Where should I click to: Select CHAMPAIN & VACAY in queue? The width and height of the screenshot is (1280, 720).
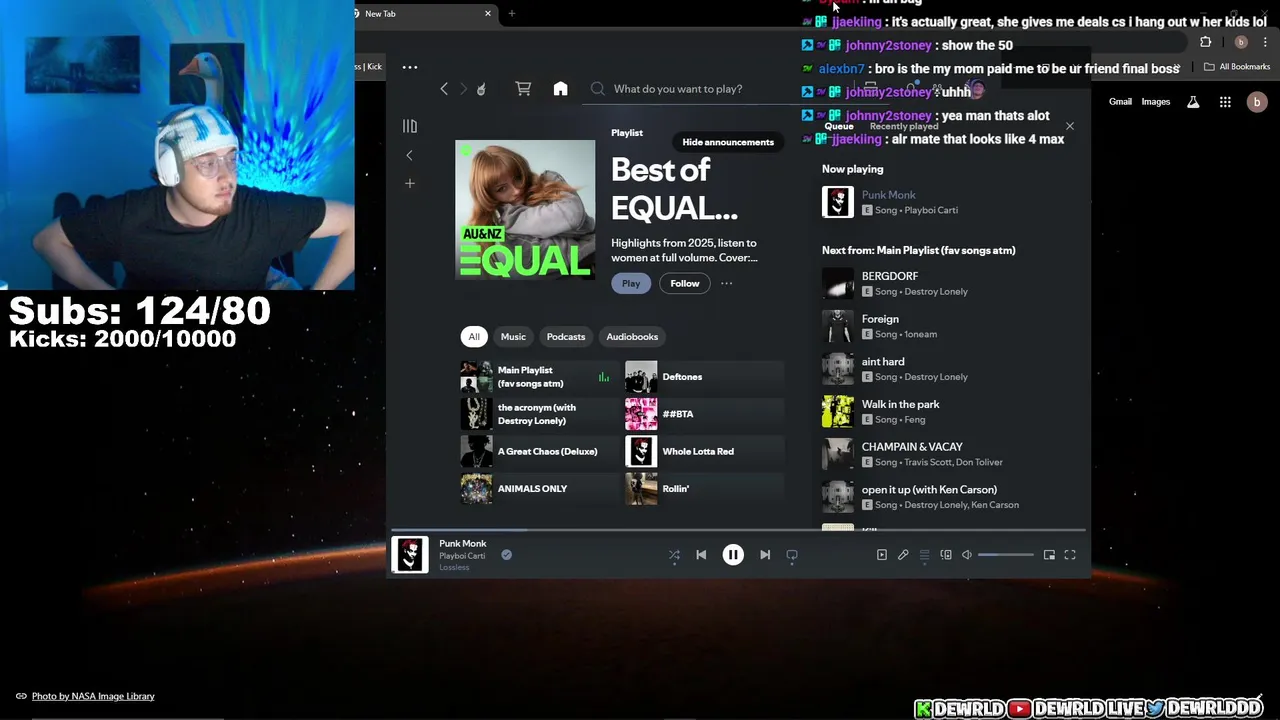pyautogui.click(x=948, y=454)
